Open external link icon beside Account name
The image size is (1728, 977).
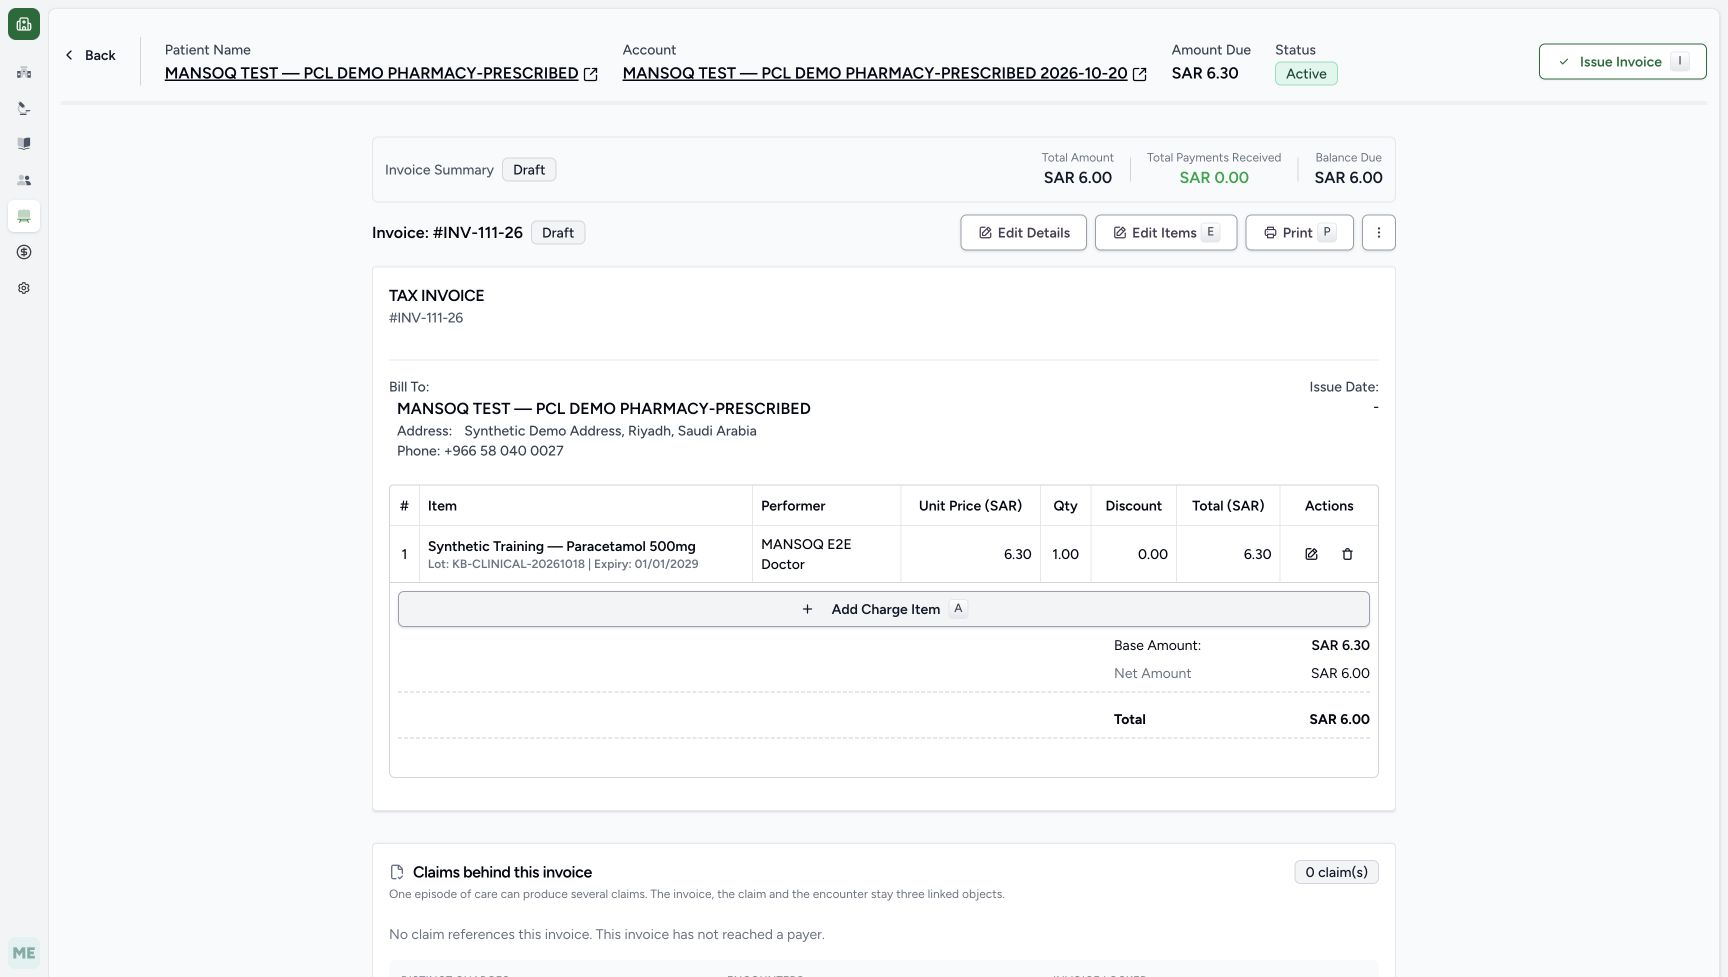1139,74
